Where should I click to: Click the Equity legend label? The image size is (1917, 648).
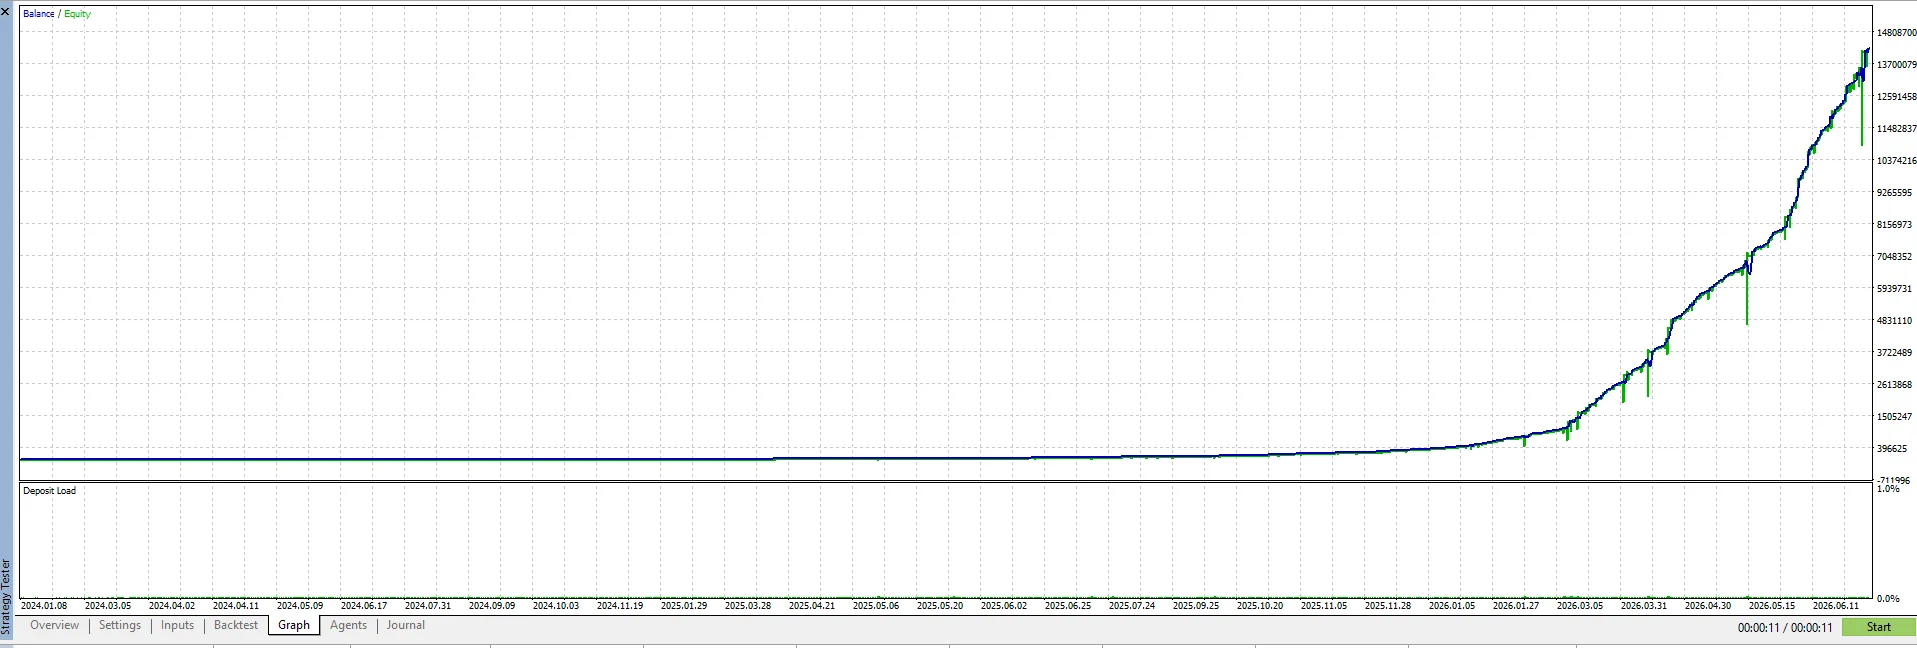click(77, 14)
